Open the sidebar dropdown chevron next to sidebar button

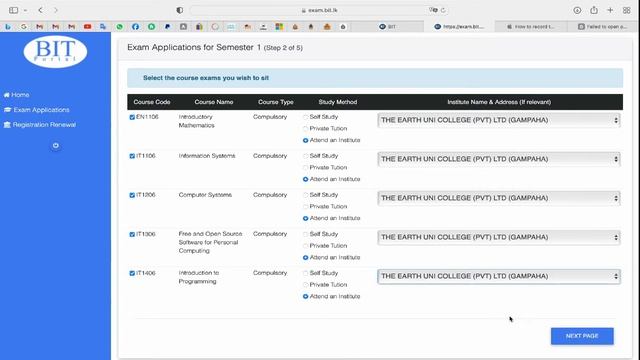tap(25, 10)
